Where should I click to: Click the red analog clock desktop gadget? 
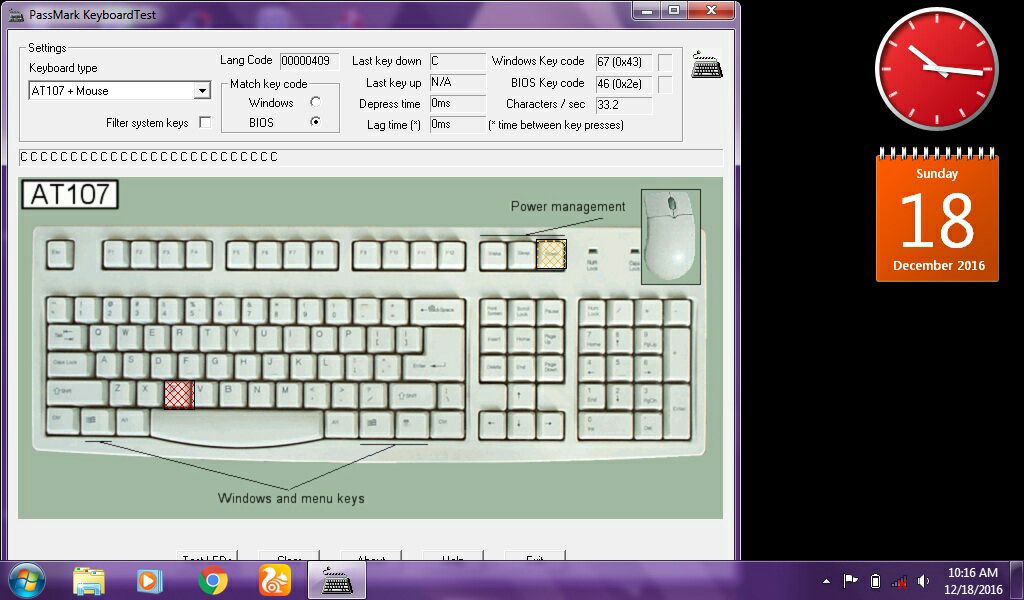coord(936,69)
